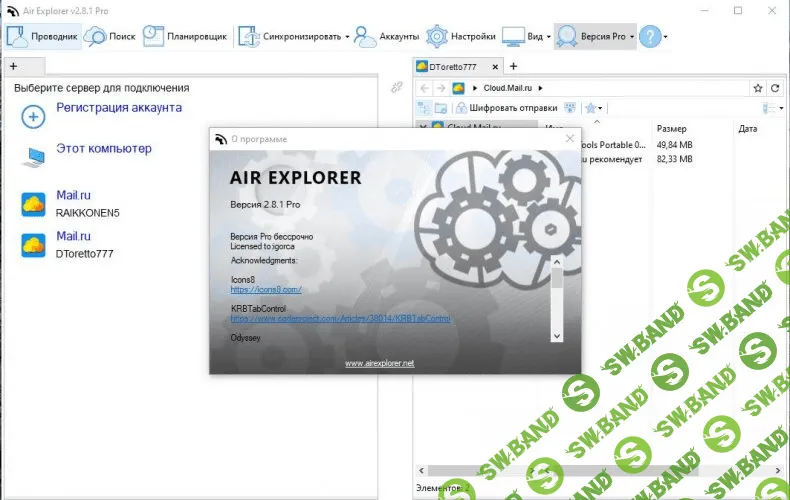Open Регистрация аккаунта link
This screenshot has width=790, height=500.
pyautogui.click(x=119, y=107)
